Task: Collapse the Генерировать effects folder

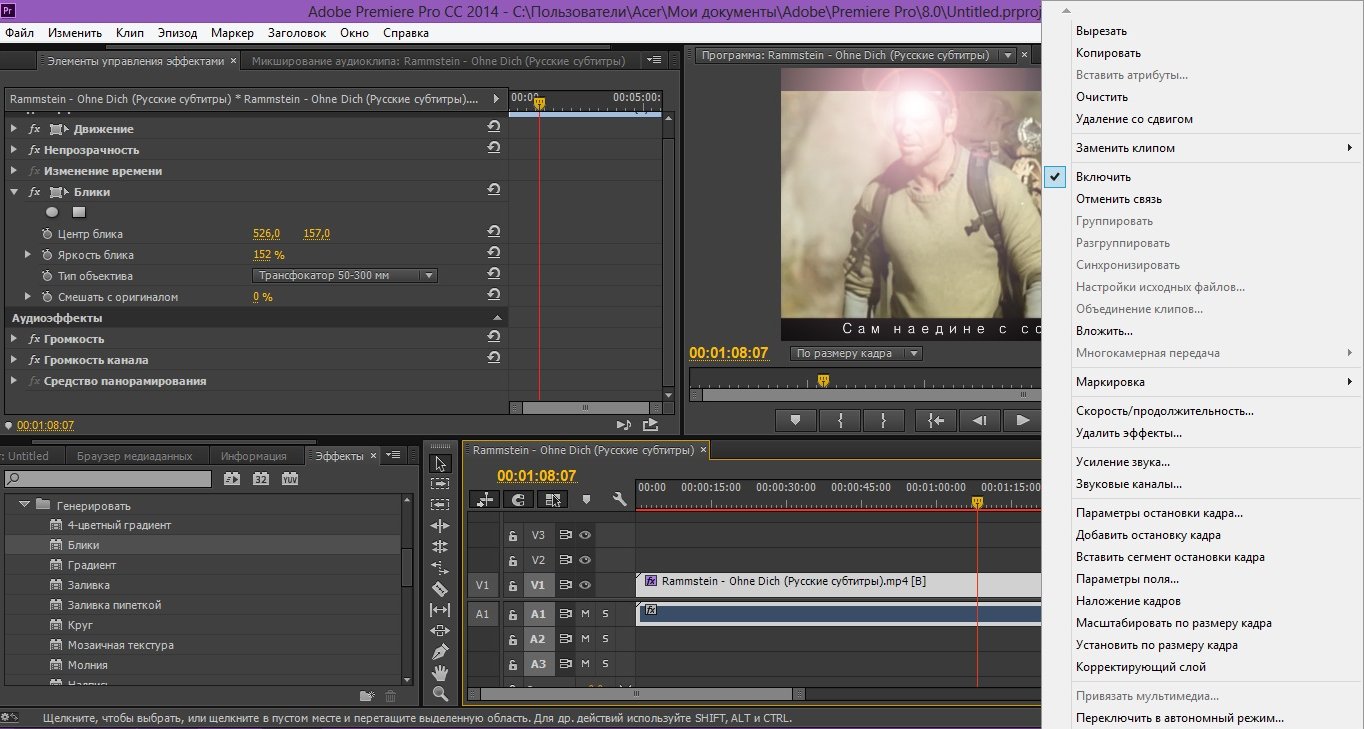Action: [x=24, y=505]
